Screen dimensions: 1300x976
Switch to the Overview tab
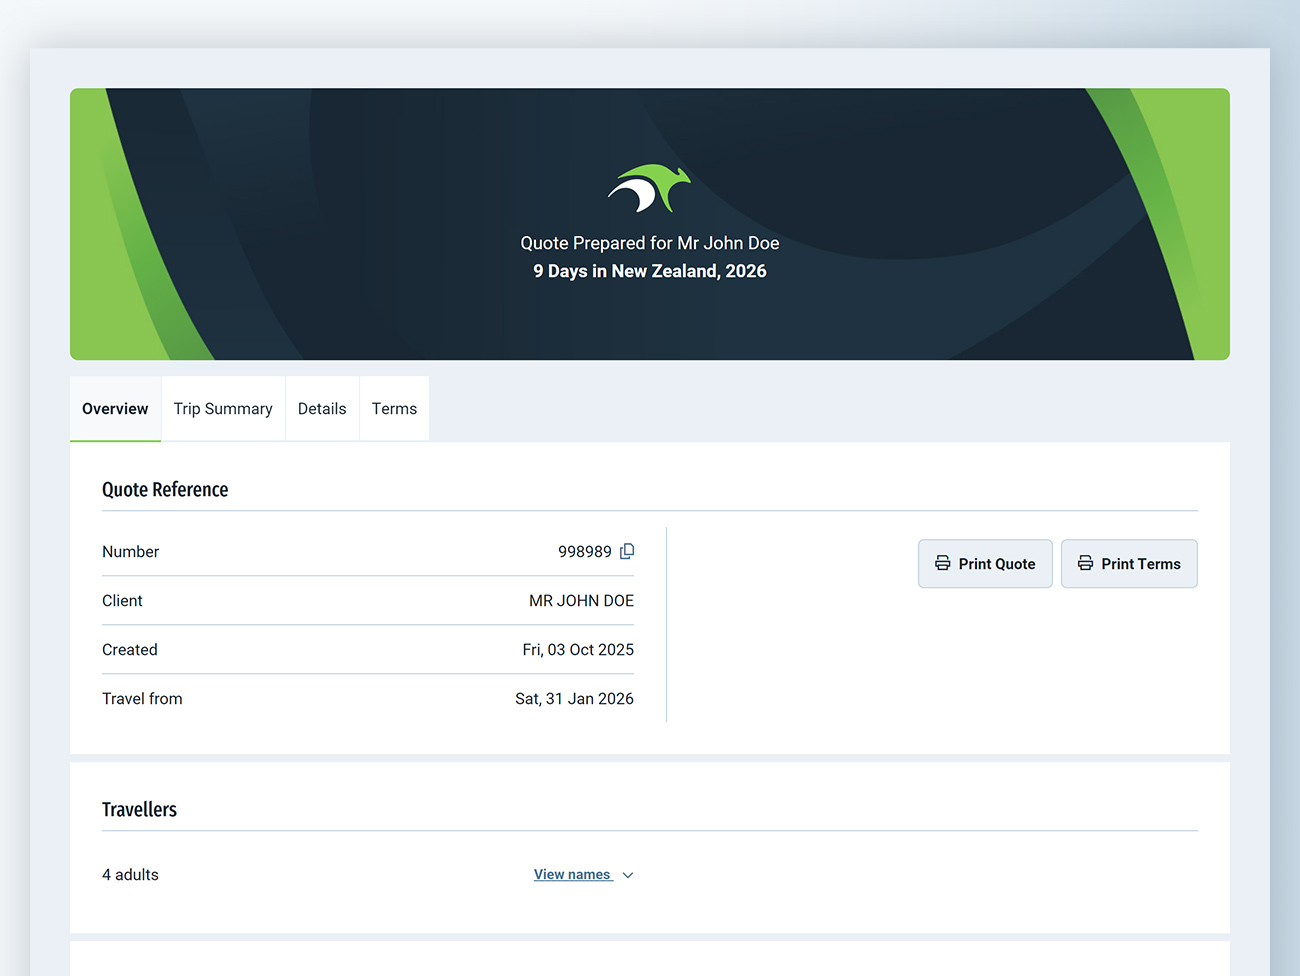tap(115, 409)
